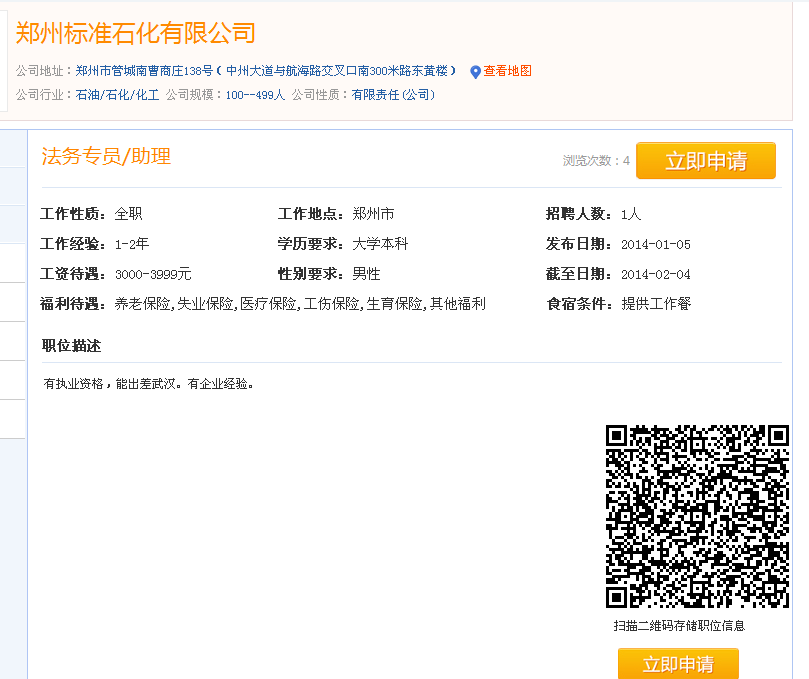The height and width of the screenshot is (679, 809).
Task: Click recruit count value 1人
Action: pos(631,214)
